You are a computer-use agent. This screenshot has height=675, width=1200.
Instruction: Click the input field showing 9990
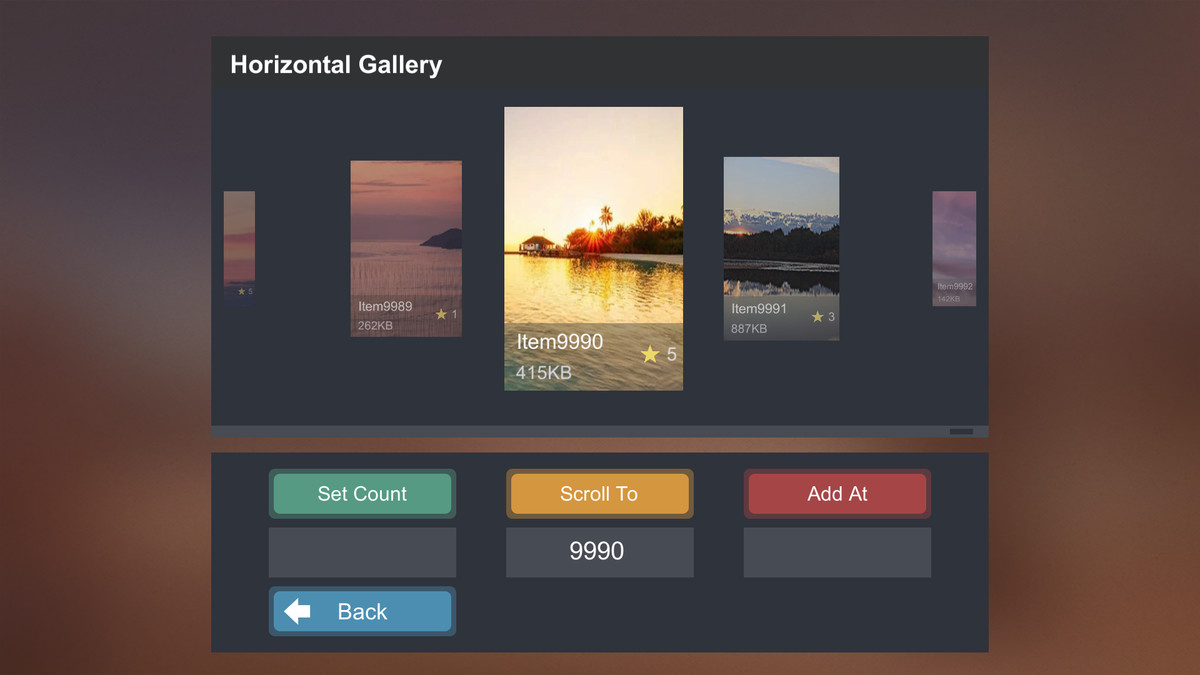tap(599, 552)
